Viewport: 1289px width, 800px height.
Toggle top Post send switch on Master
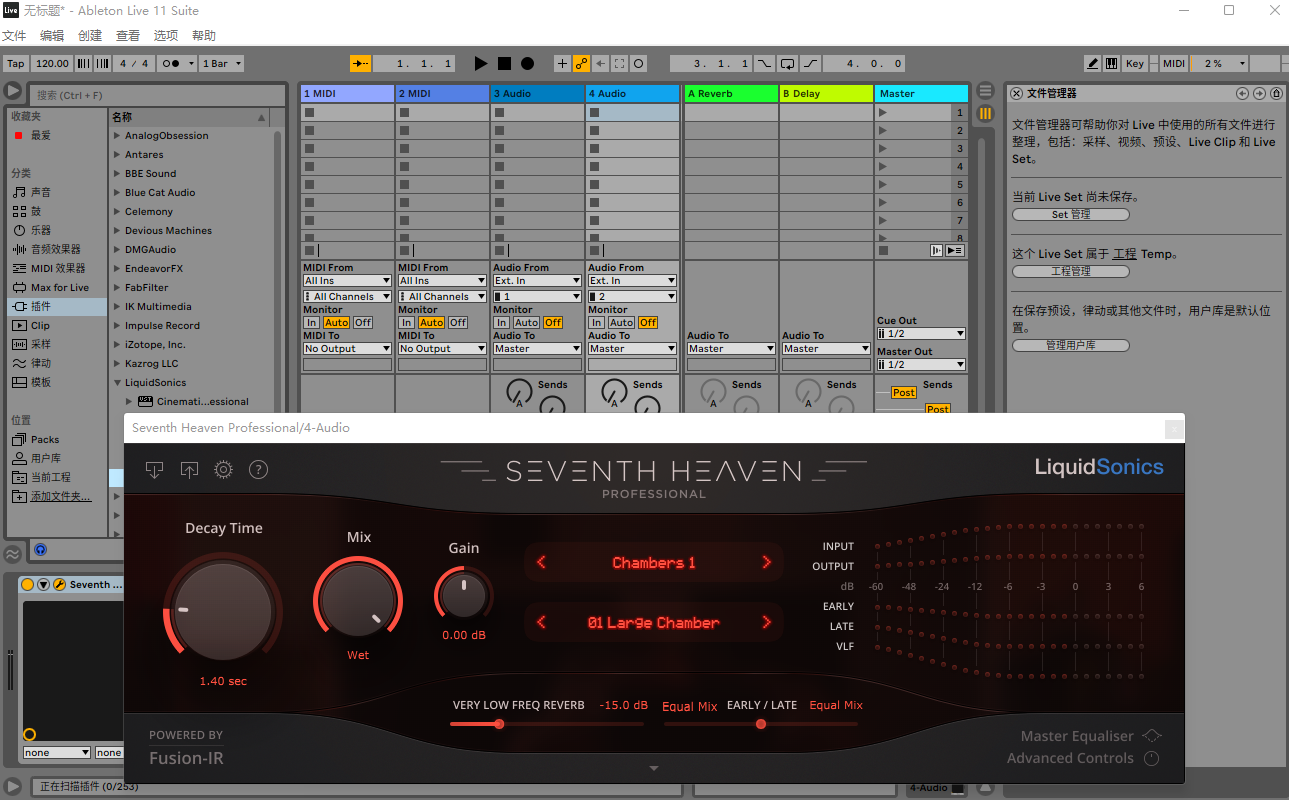tap(904, 393)
